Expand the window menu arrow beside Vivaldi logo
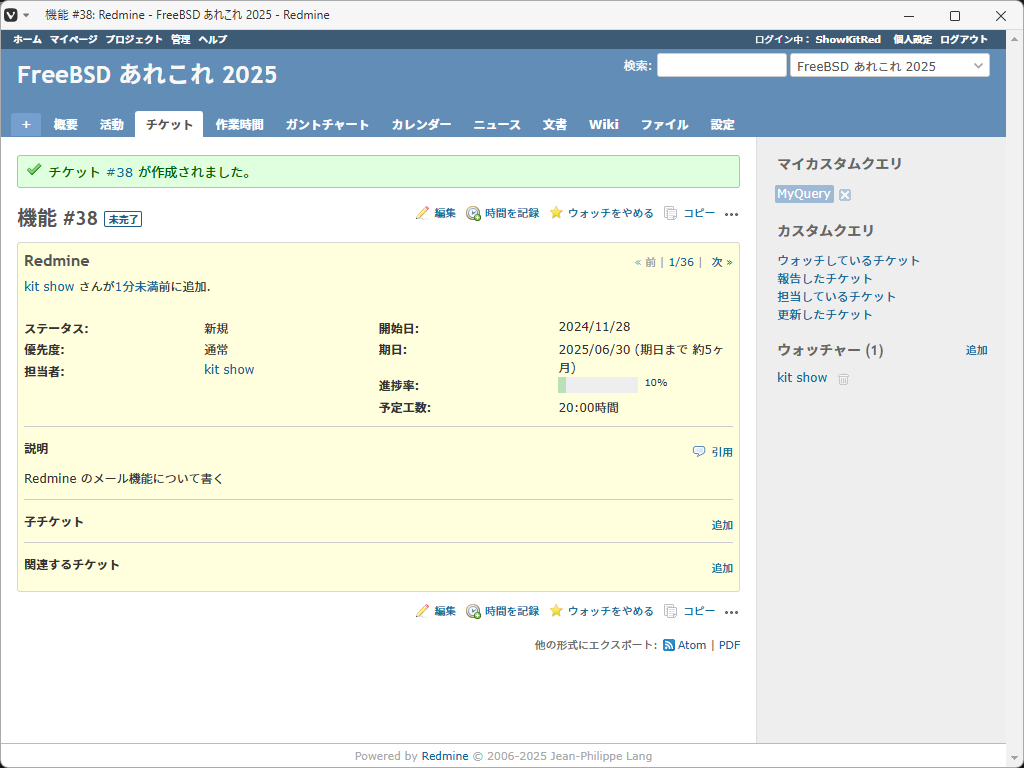The image size is (1024, 768). coord(26,15)
